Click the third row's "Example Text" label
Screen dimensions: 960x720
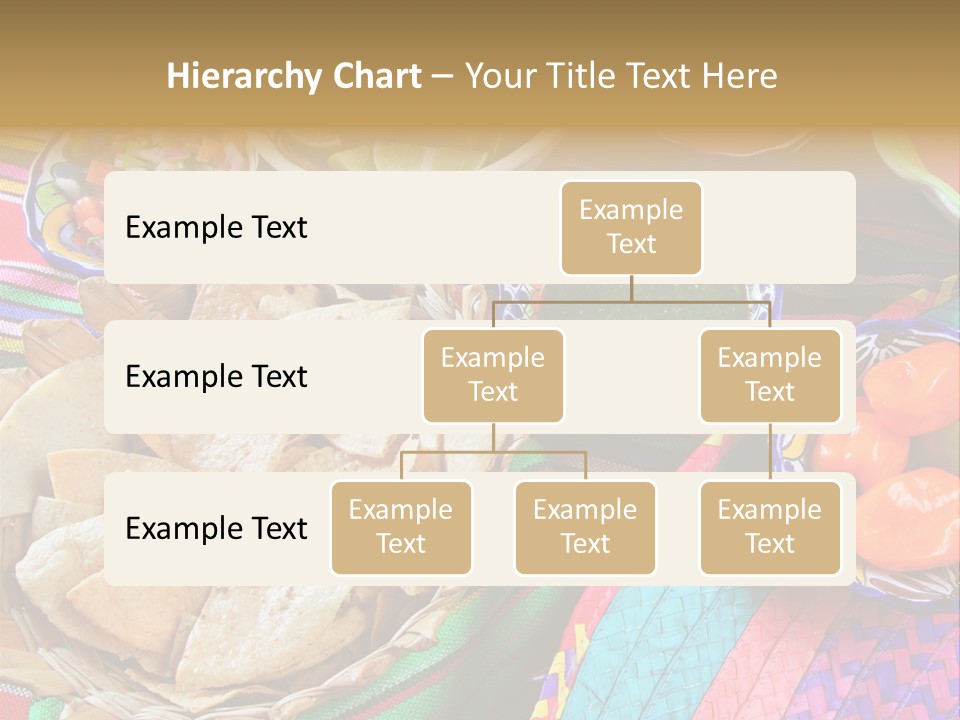pyautogui.click(x=216, y=528)
